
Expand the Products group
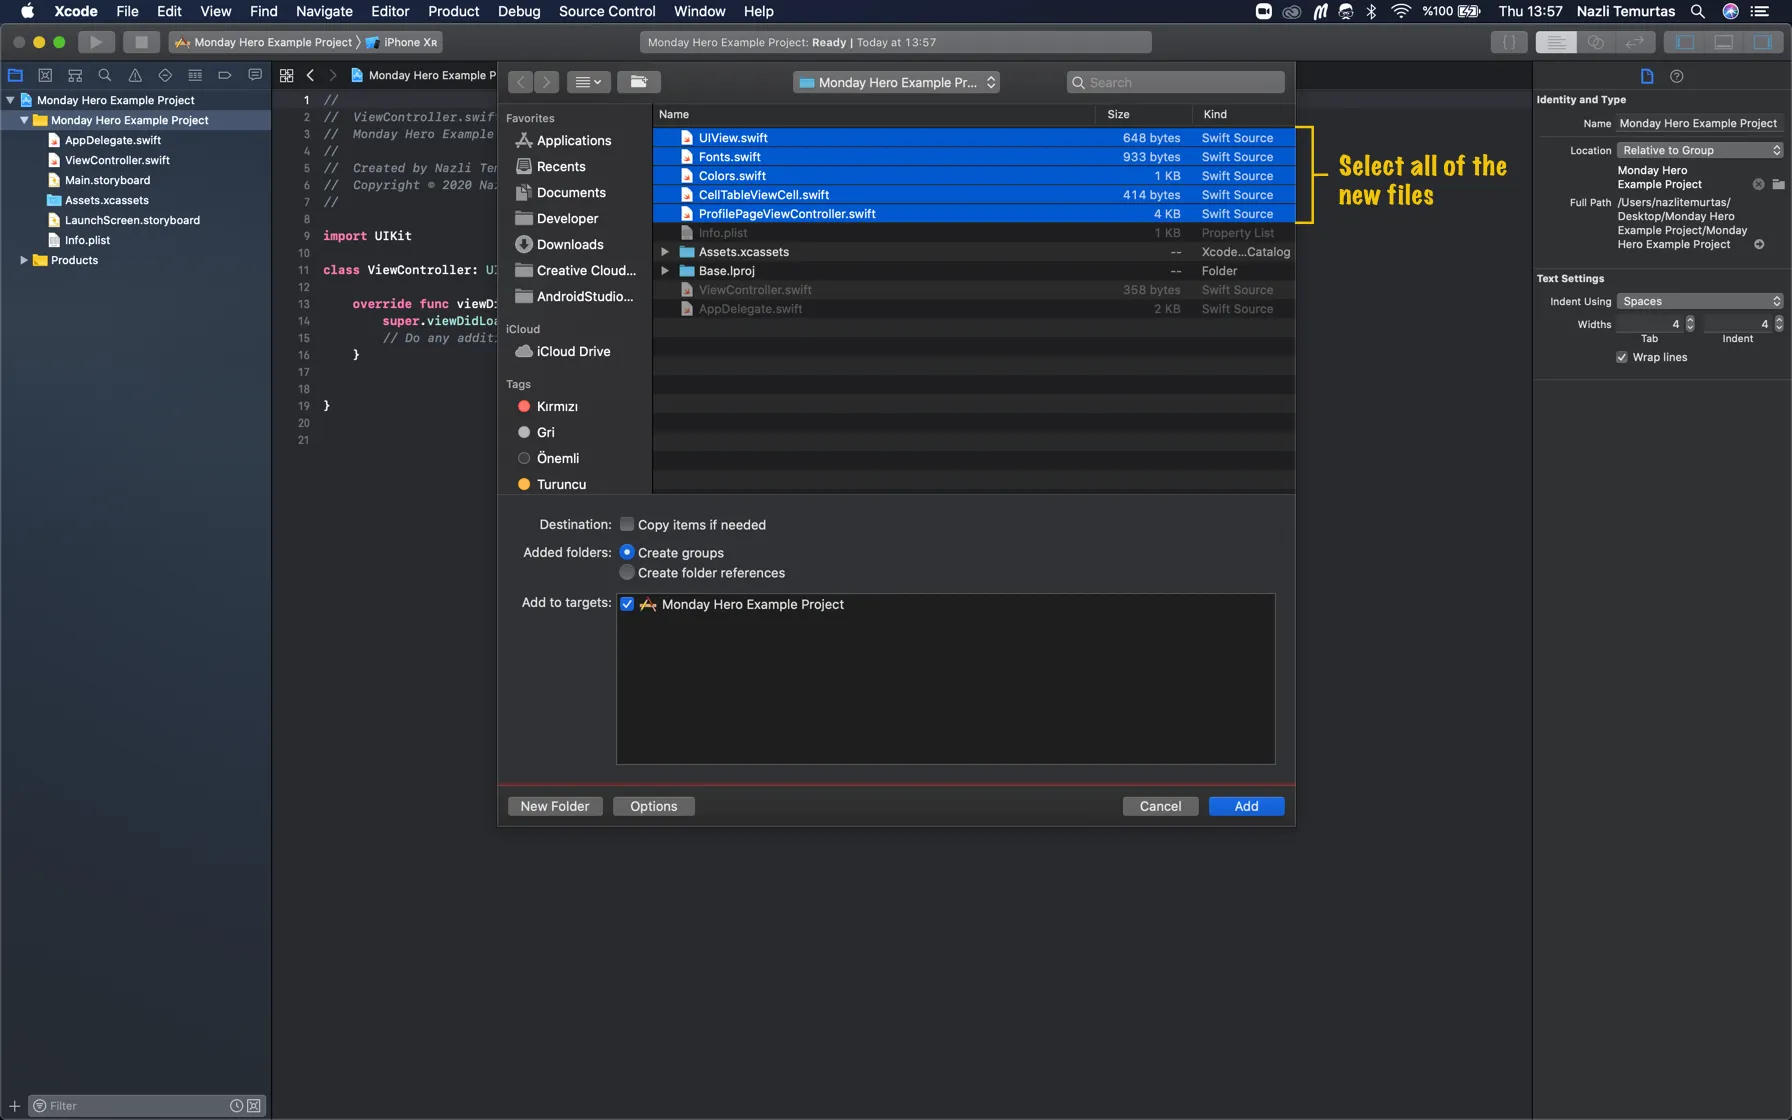tap(24, 260)
